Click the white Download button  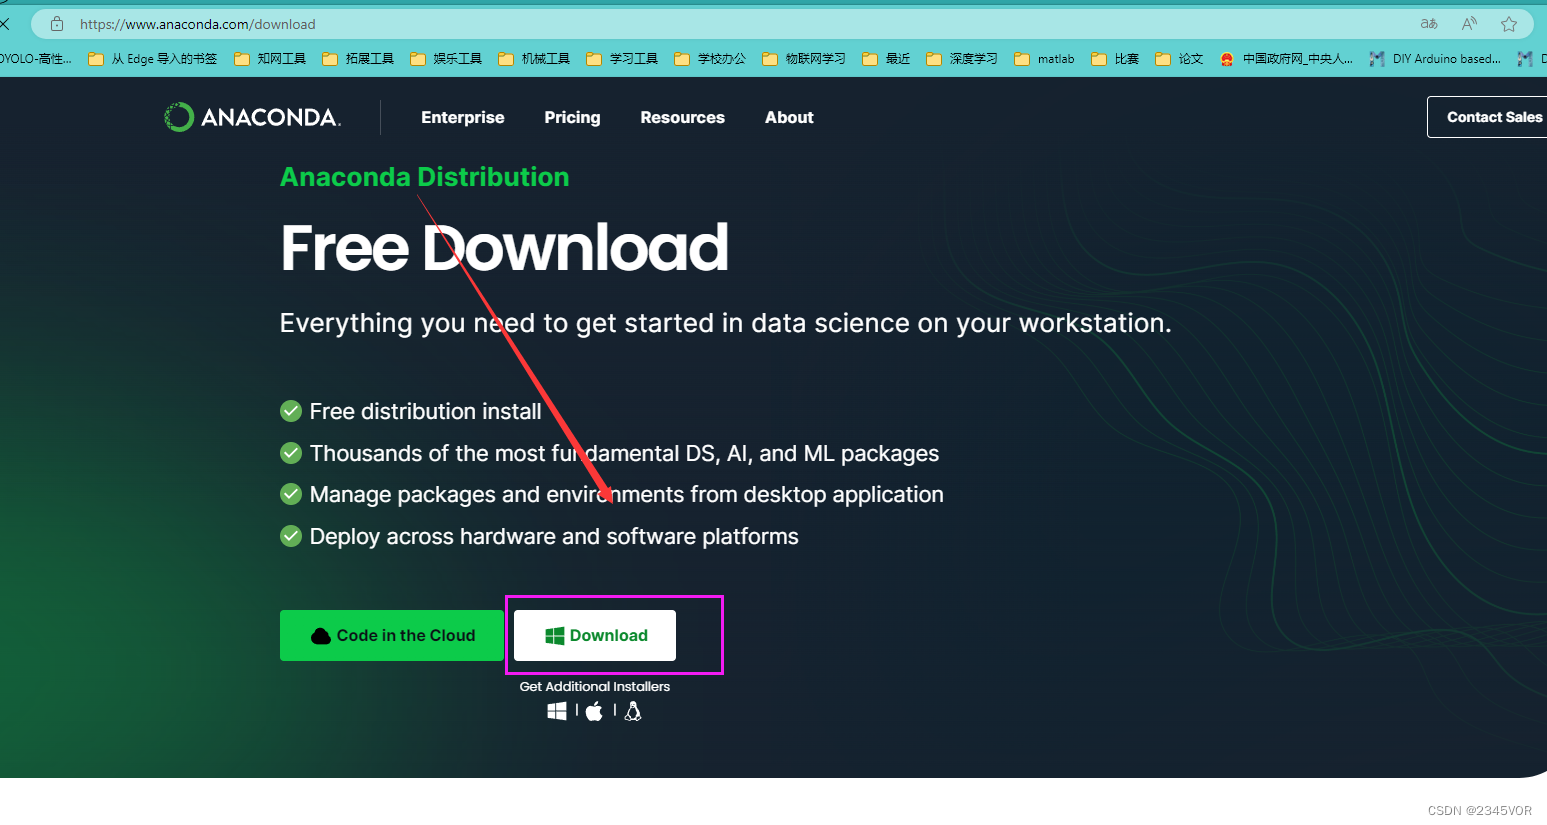(x=595, y=635)
